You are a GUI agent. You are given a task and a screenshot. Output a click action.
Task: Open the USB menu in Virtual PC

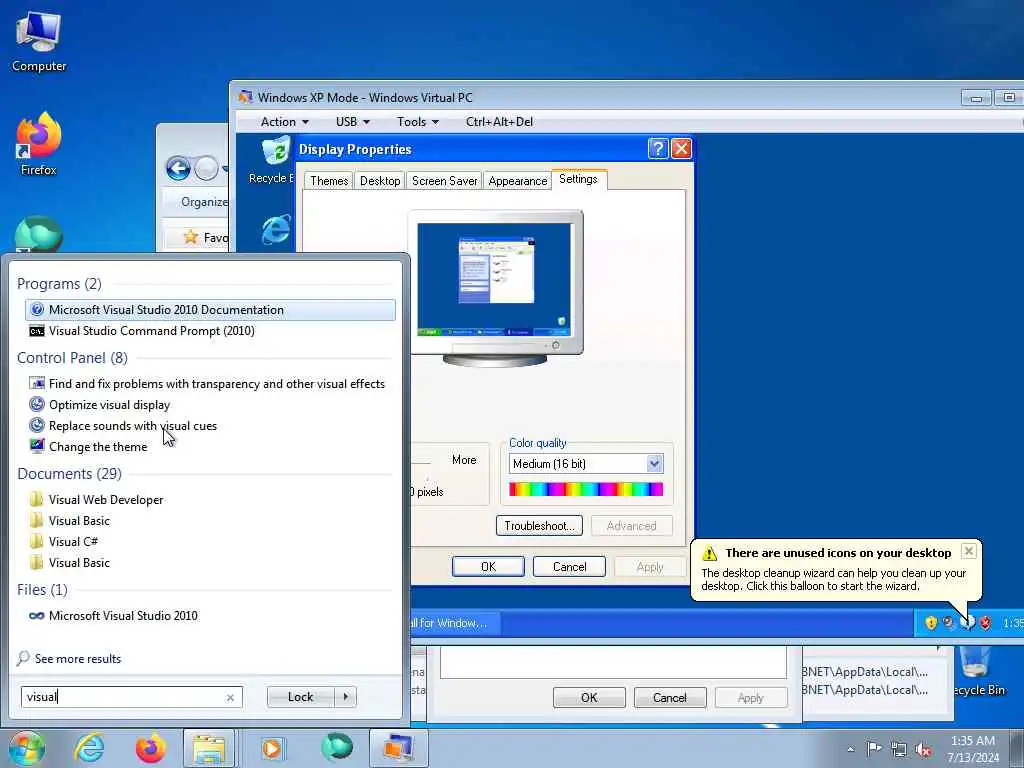click(x=353, y=121)
